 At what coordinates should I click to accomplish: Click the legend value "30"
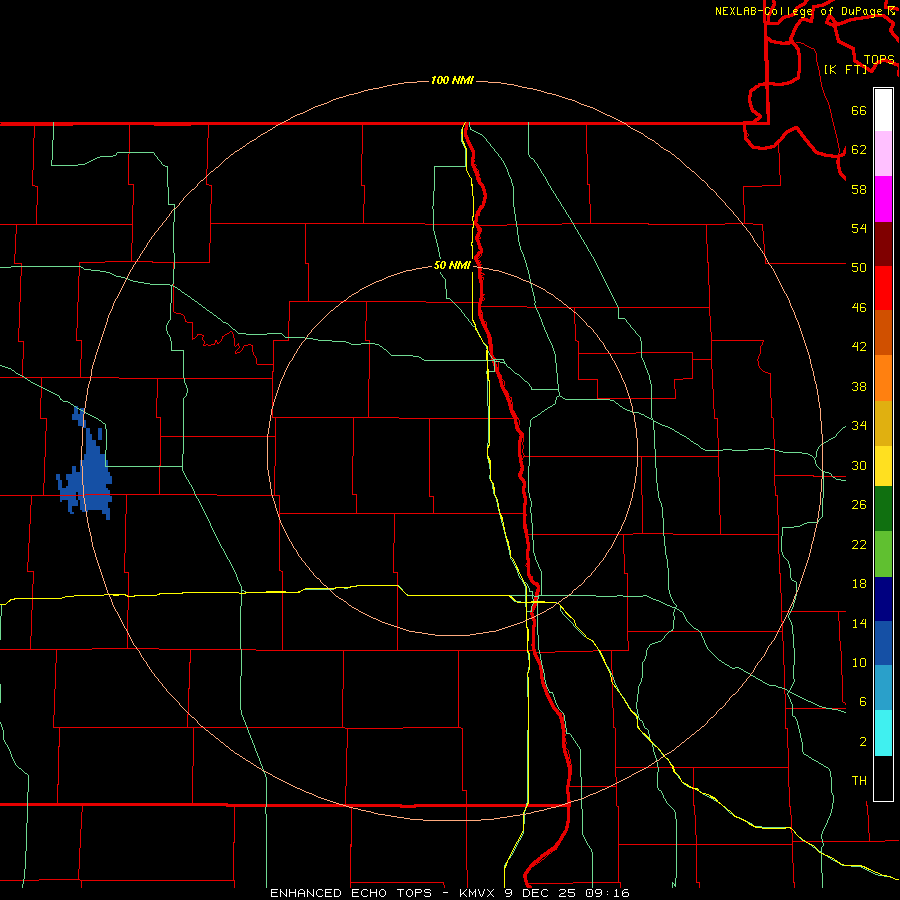pos(859,465)
